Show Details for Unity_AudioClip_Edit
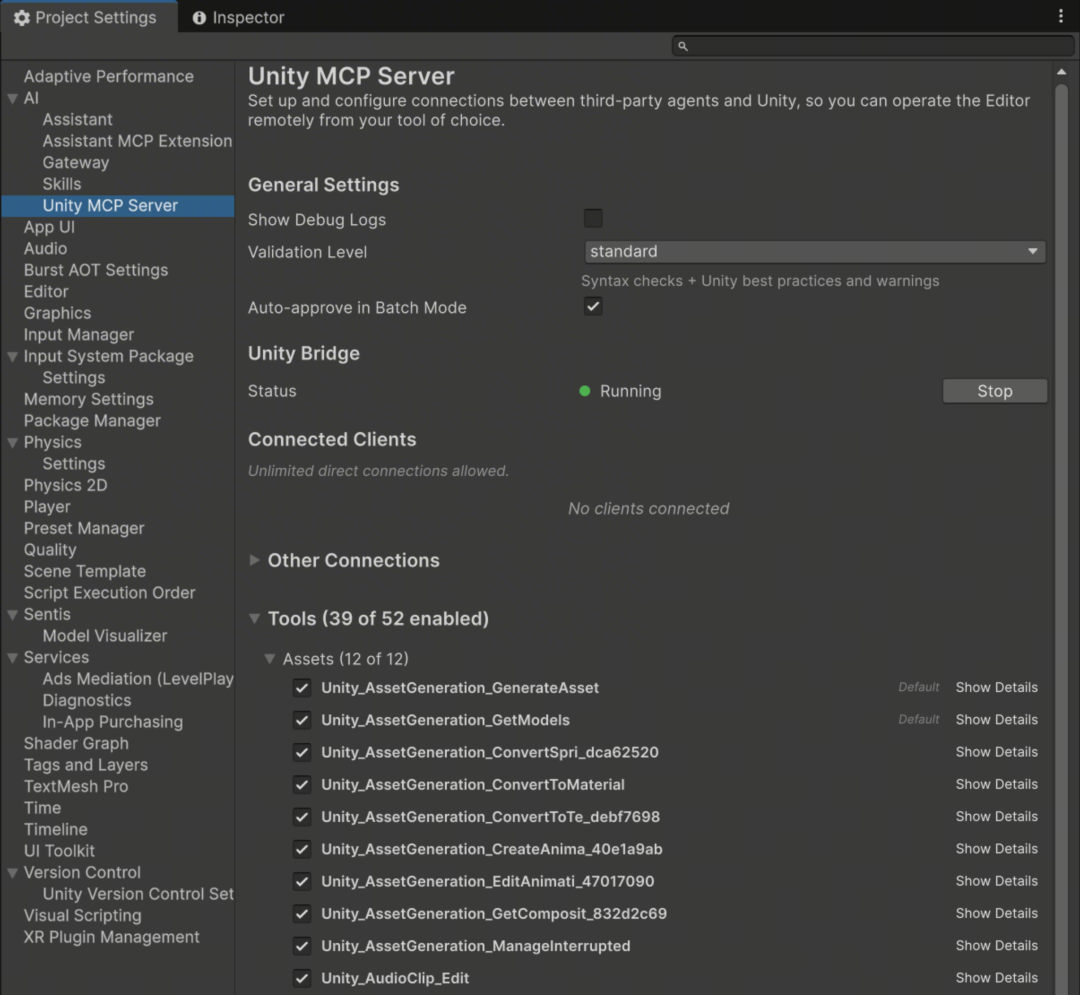Screen dimensions: 1080x995 pos(997,978)
